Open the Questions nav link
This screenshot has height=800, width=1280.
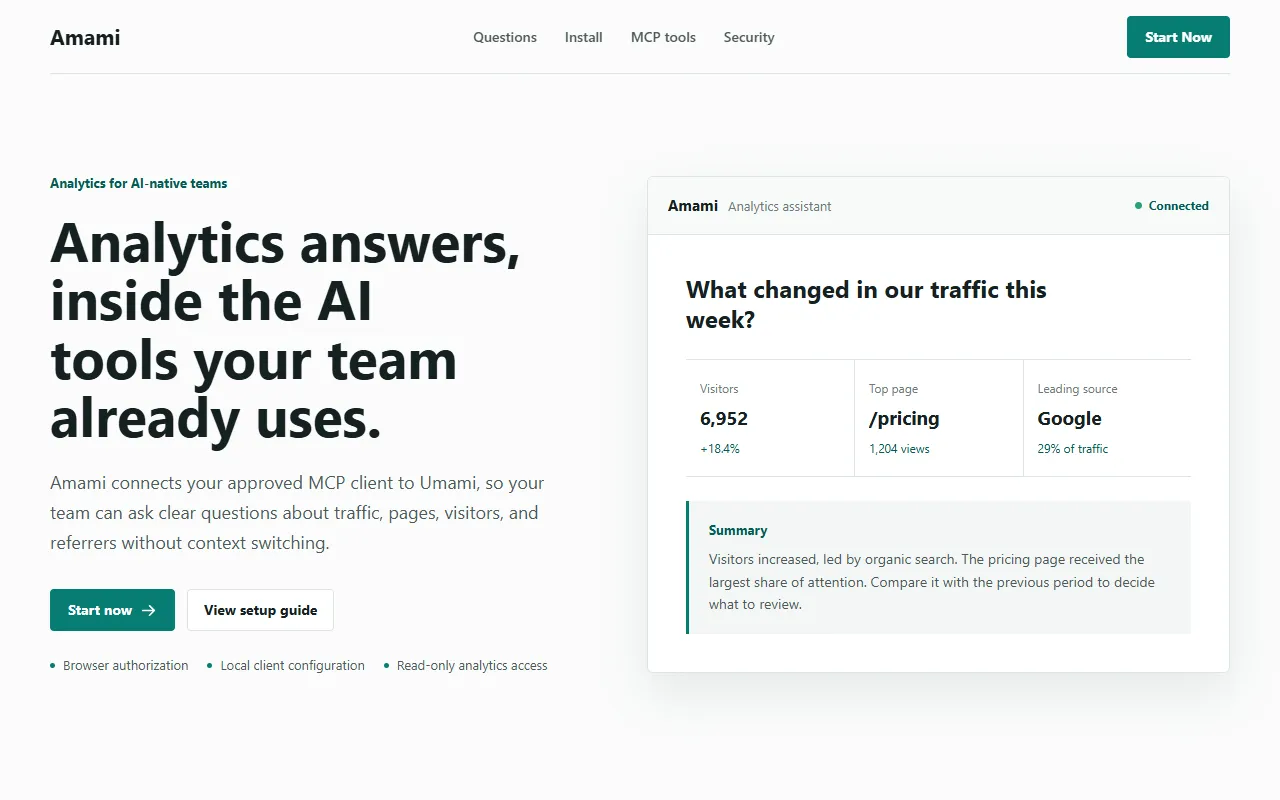click(505, 37)
